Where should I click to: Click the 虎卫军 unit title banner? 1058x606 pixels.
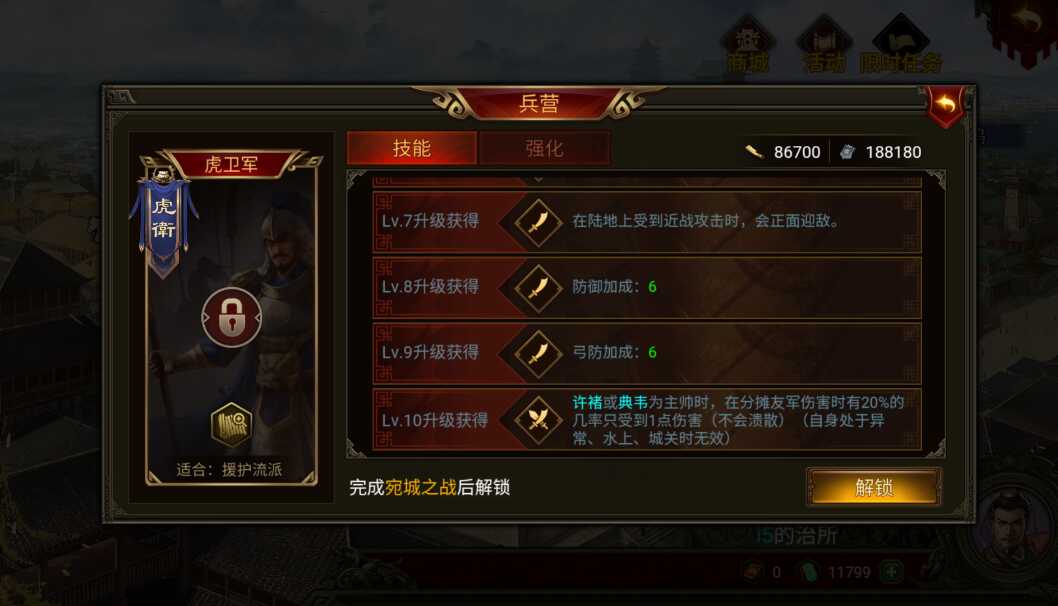231,164
